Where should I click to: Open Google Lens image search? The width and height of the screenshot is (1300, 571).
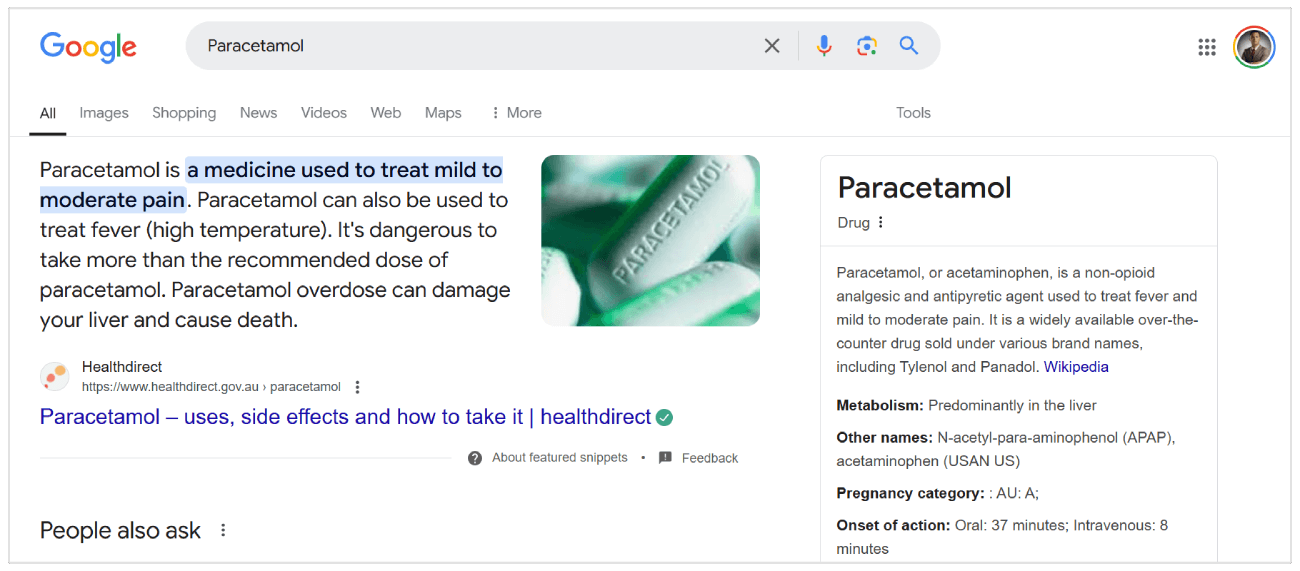point(867,46)
